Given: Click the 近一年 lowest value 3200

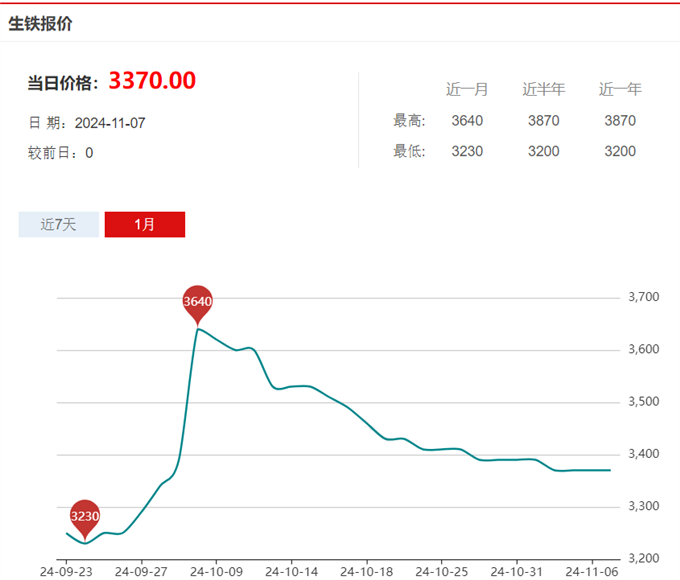Looking at the screenshot, I should (620, 152).
